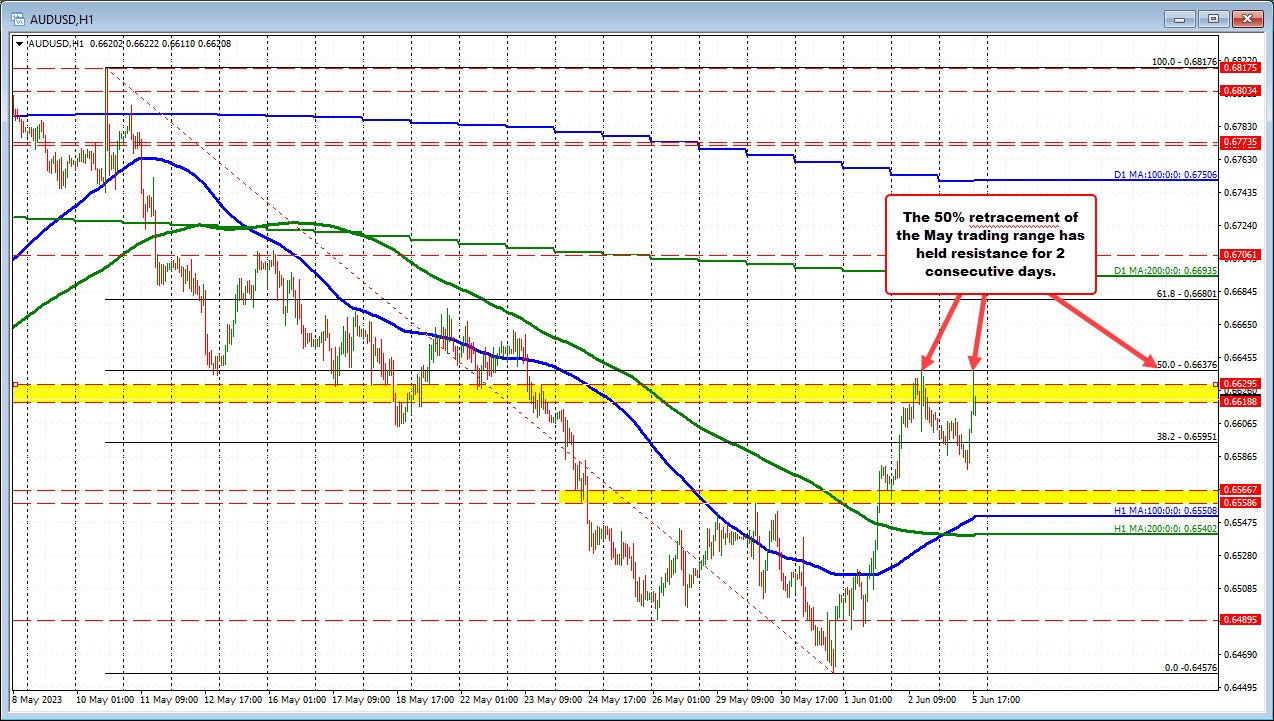Click the chart window icon in title bar
Screen dimensions: 1274x721
tap(17, 17)
